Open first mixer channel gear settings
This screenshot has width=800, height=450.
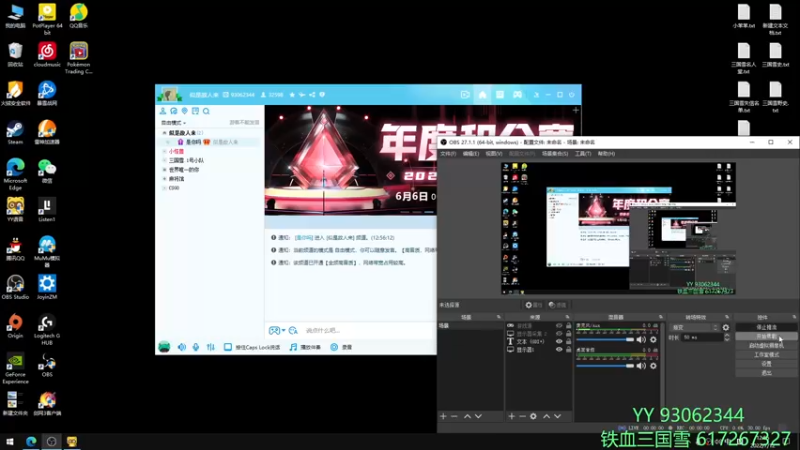click(x=653, y=340)
